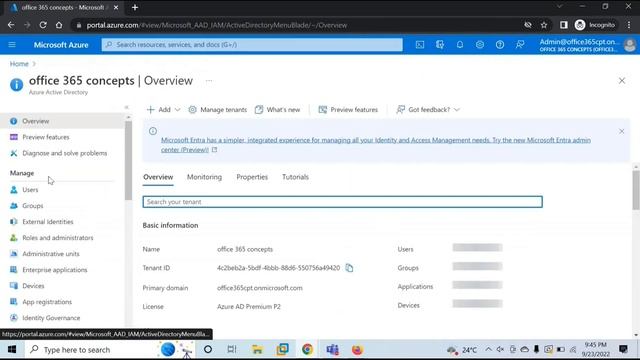Viewport: 640px width, 360px height.
Task: Copy the Tenant ID to clipboard
Action: tap(349, 268)
